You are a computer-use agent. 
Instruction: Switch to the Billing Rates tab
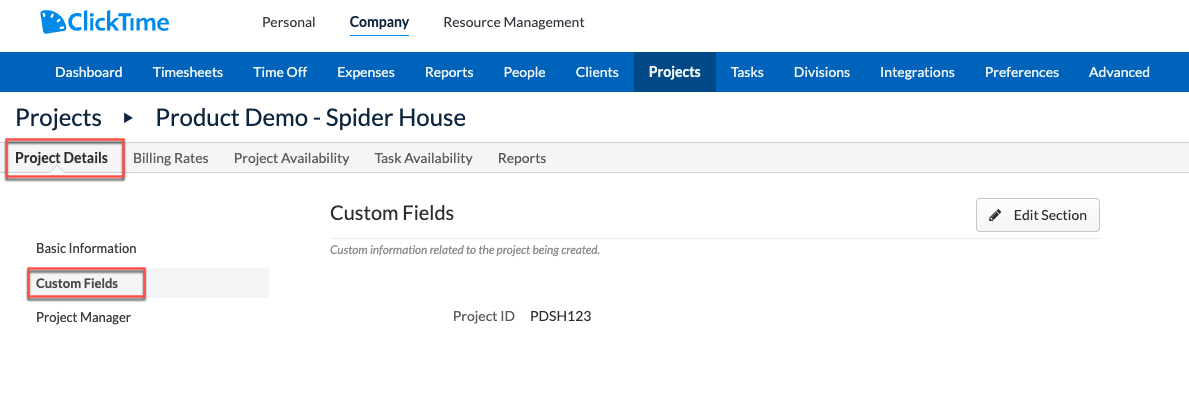(171, 158)
